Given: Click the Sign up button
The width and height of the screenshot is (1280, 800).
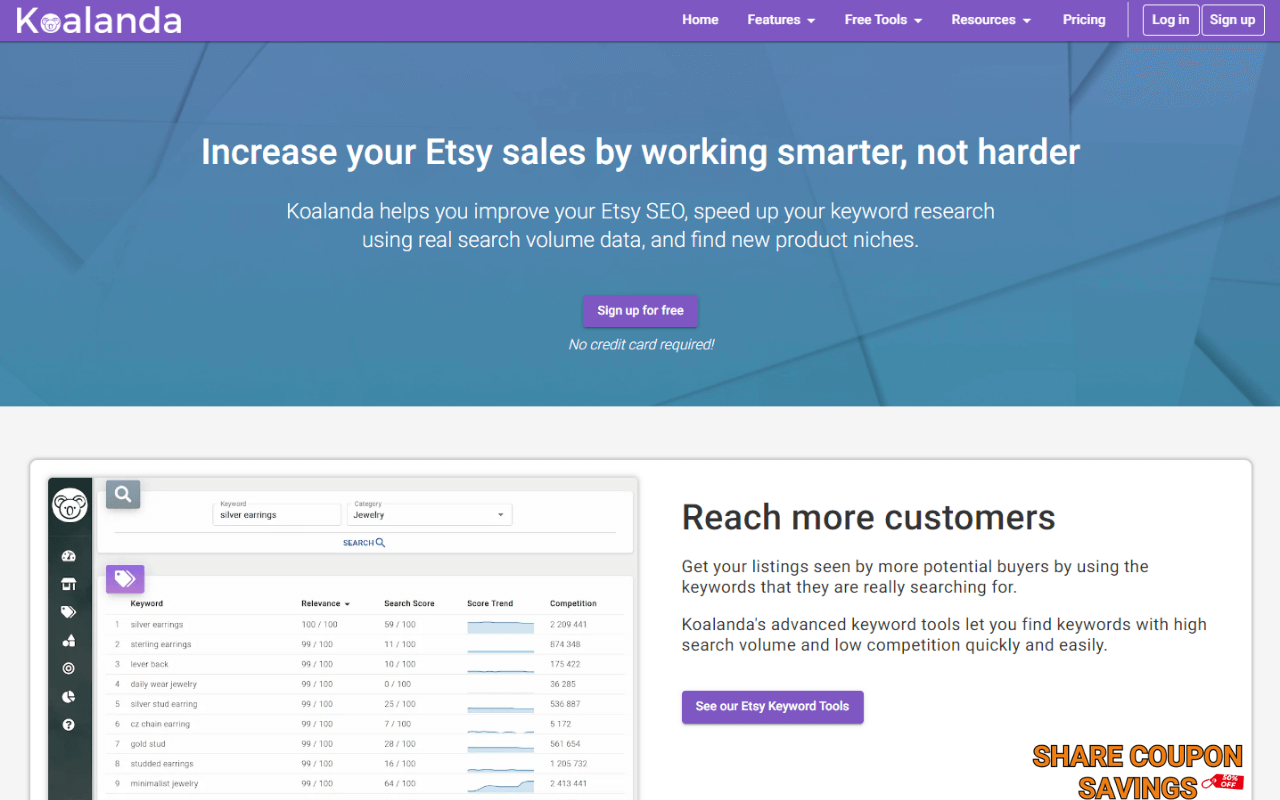Looking at the screenshot, I should click(1233, 20).
